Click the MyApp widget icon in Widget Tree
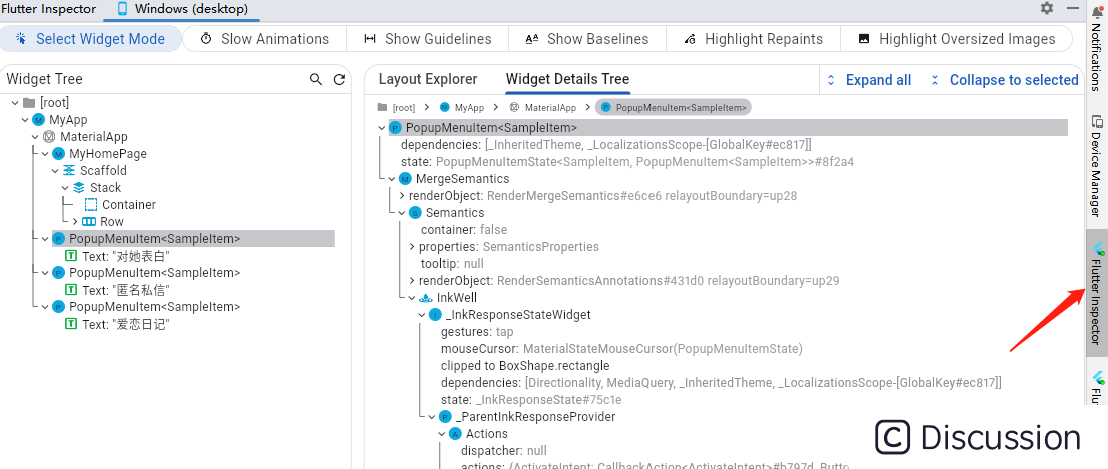The width and height of the screenshot is (1108, 469). (x=38, y=119)
